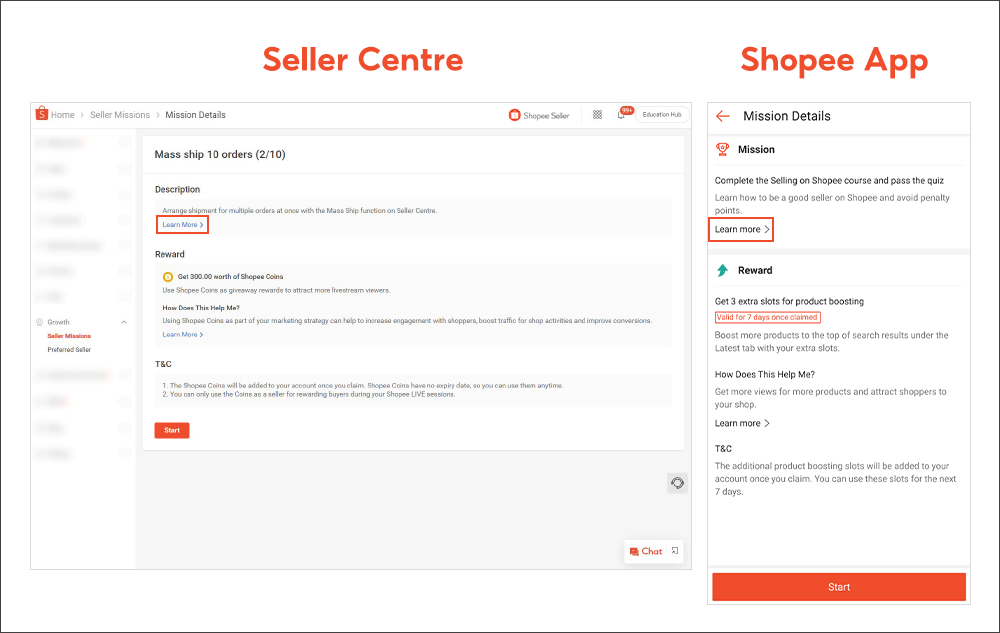This screenshot has height=633, width=1000.
Task: Expand the app's Learn more under Mission
Action: click(x=740, y=229)
